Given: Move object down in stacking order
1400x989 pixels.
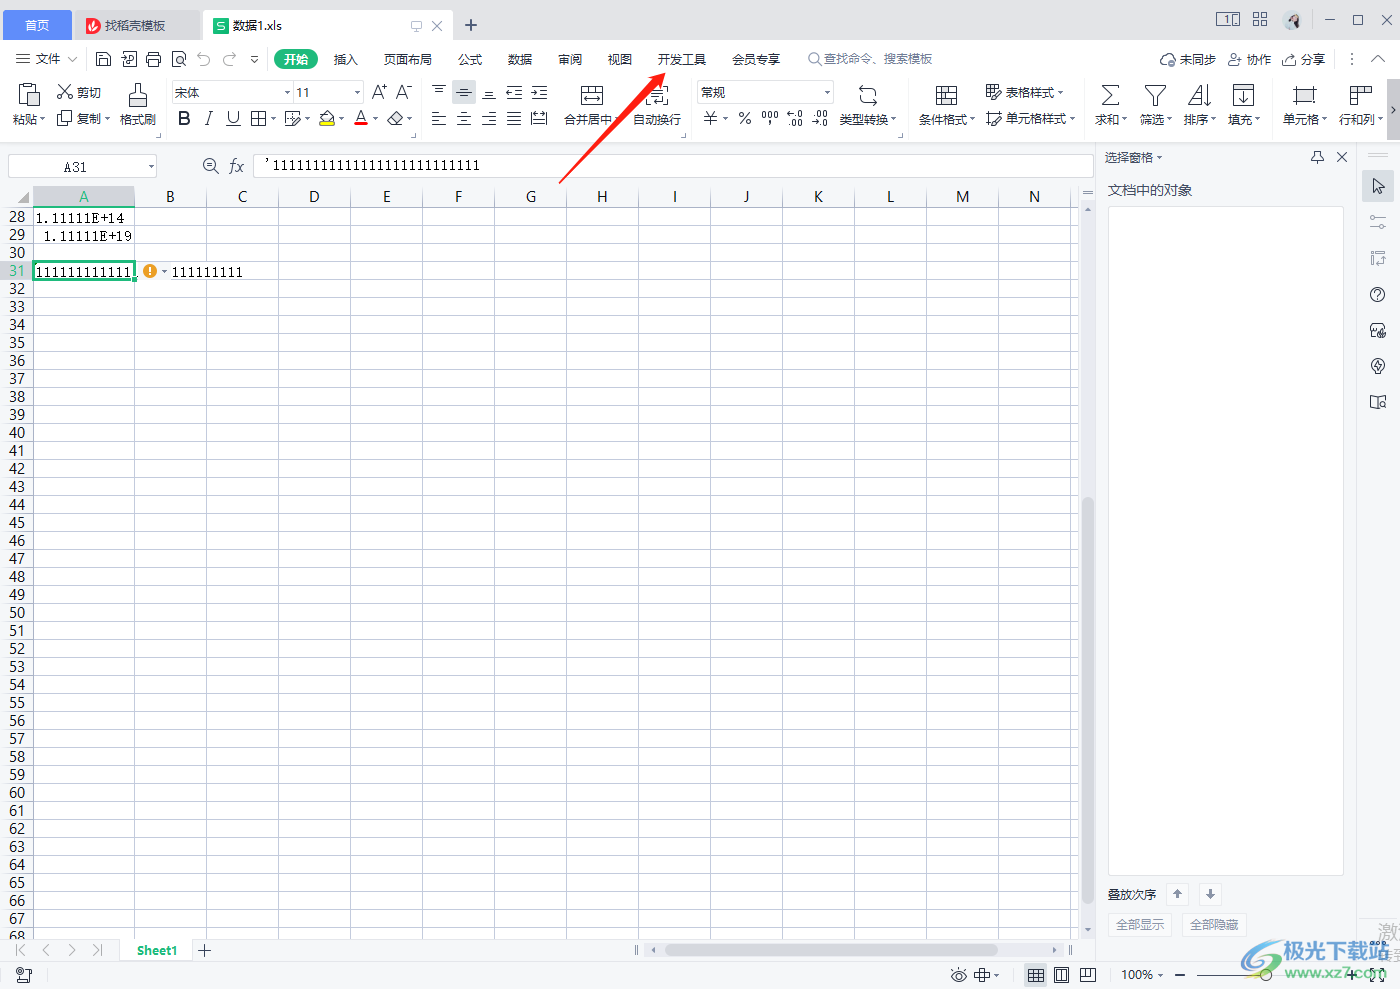Looking at the screenshot, I should click(x=1210, y=894).
